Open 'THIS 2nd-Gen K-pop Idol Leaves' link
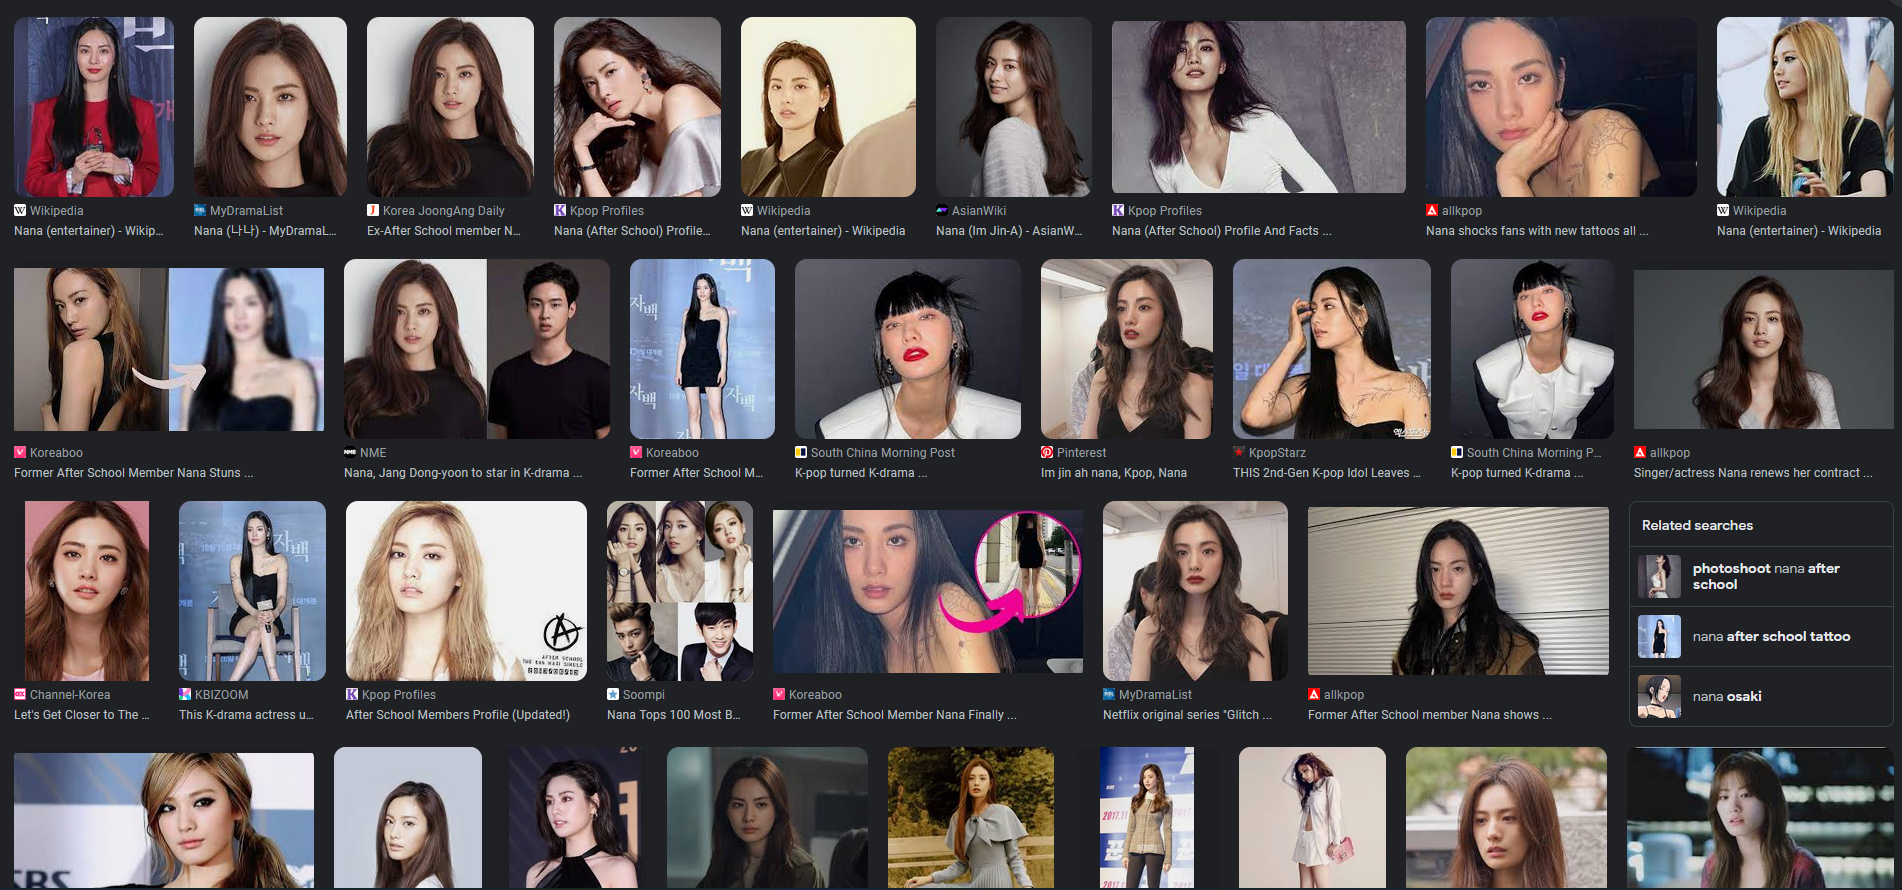Image resolution: width=1902 pixels, height=890 pixels. 1326,473
